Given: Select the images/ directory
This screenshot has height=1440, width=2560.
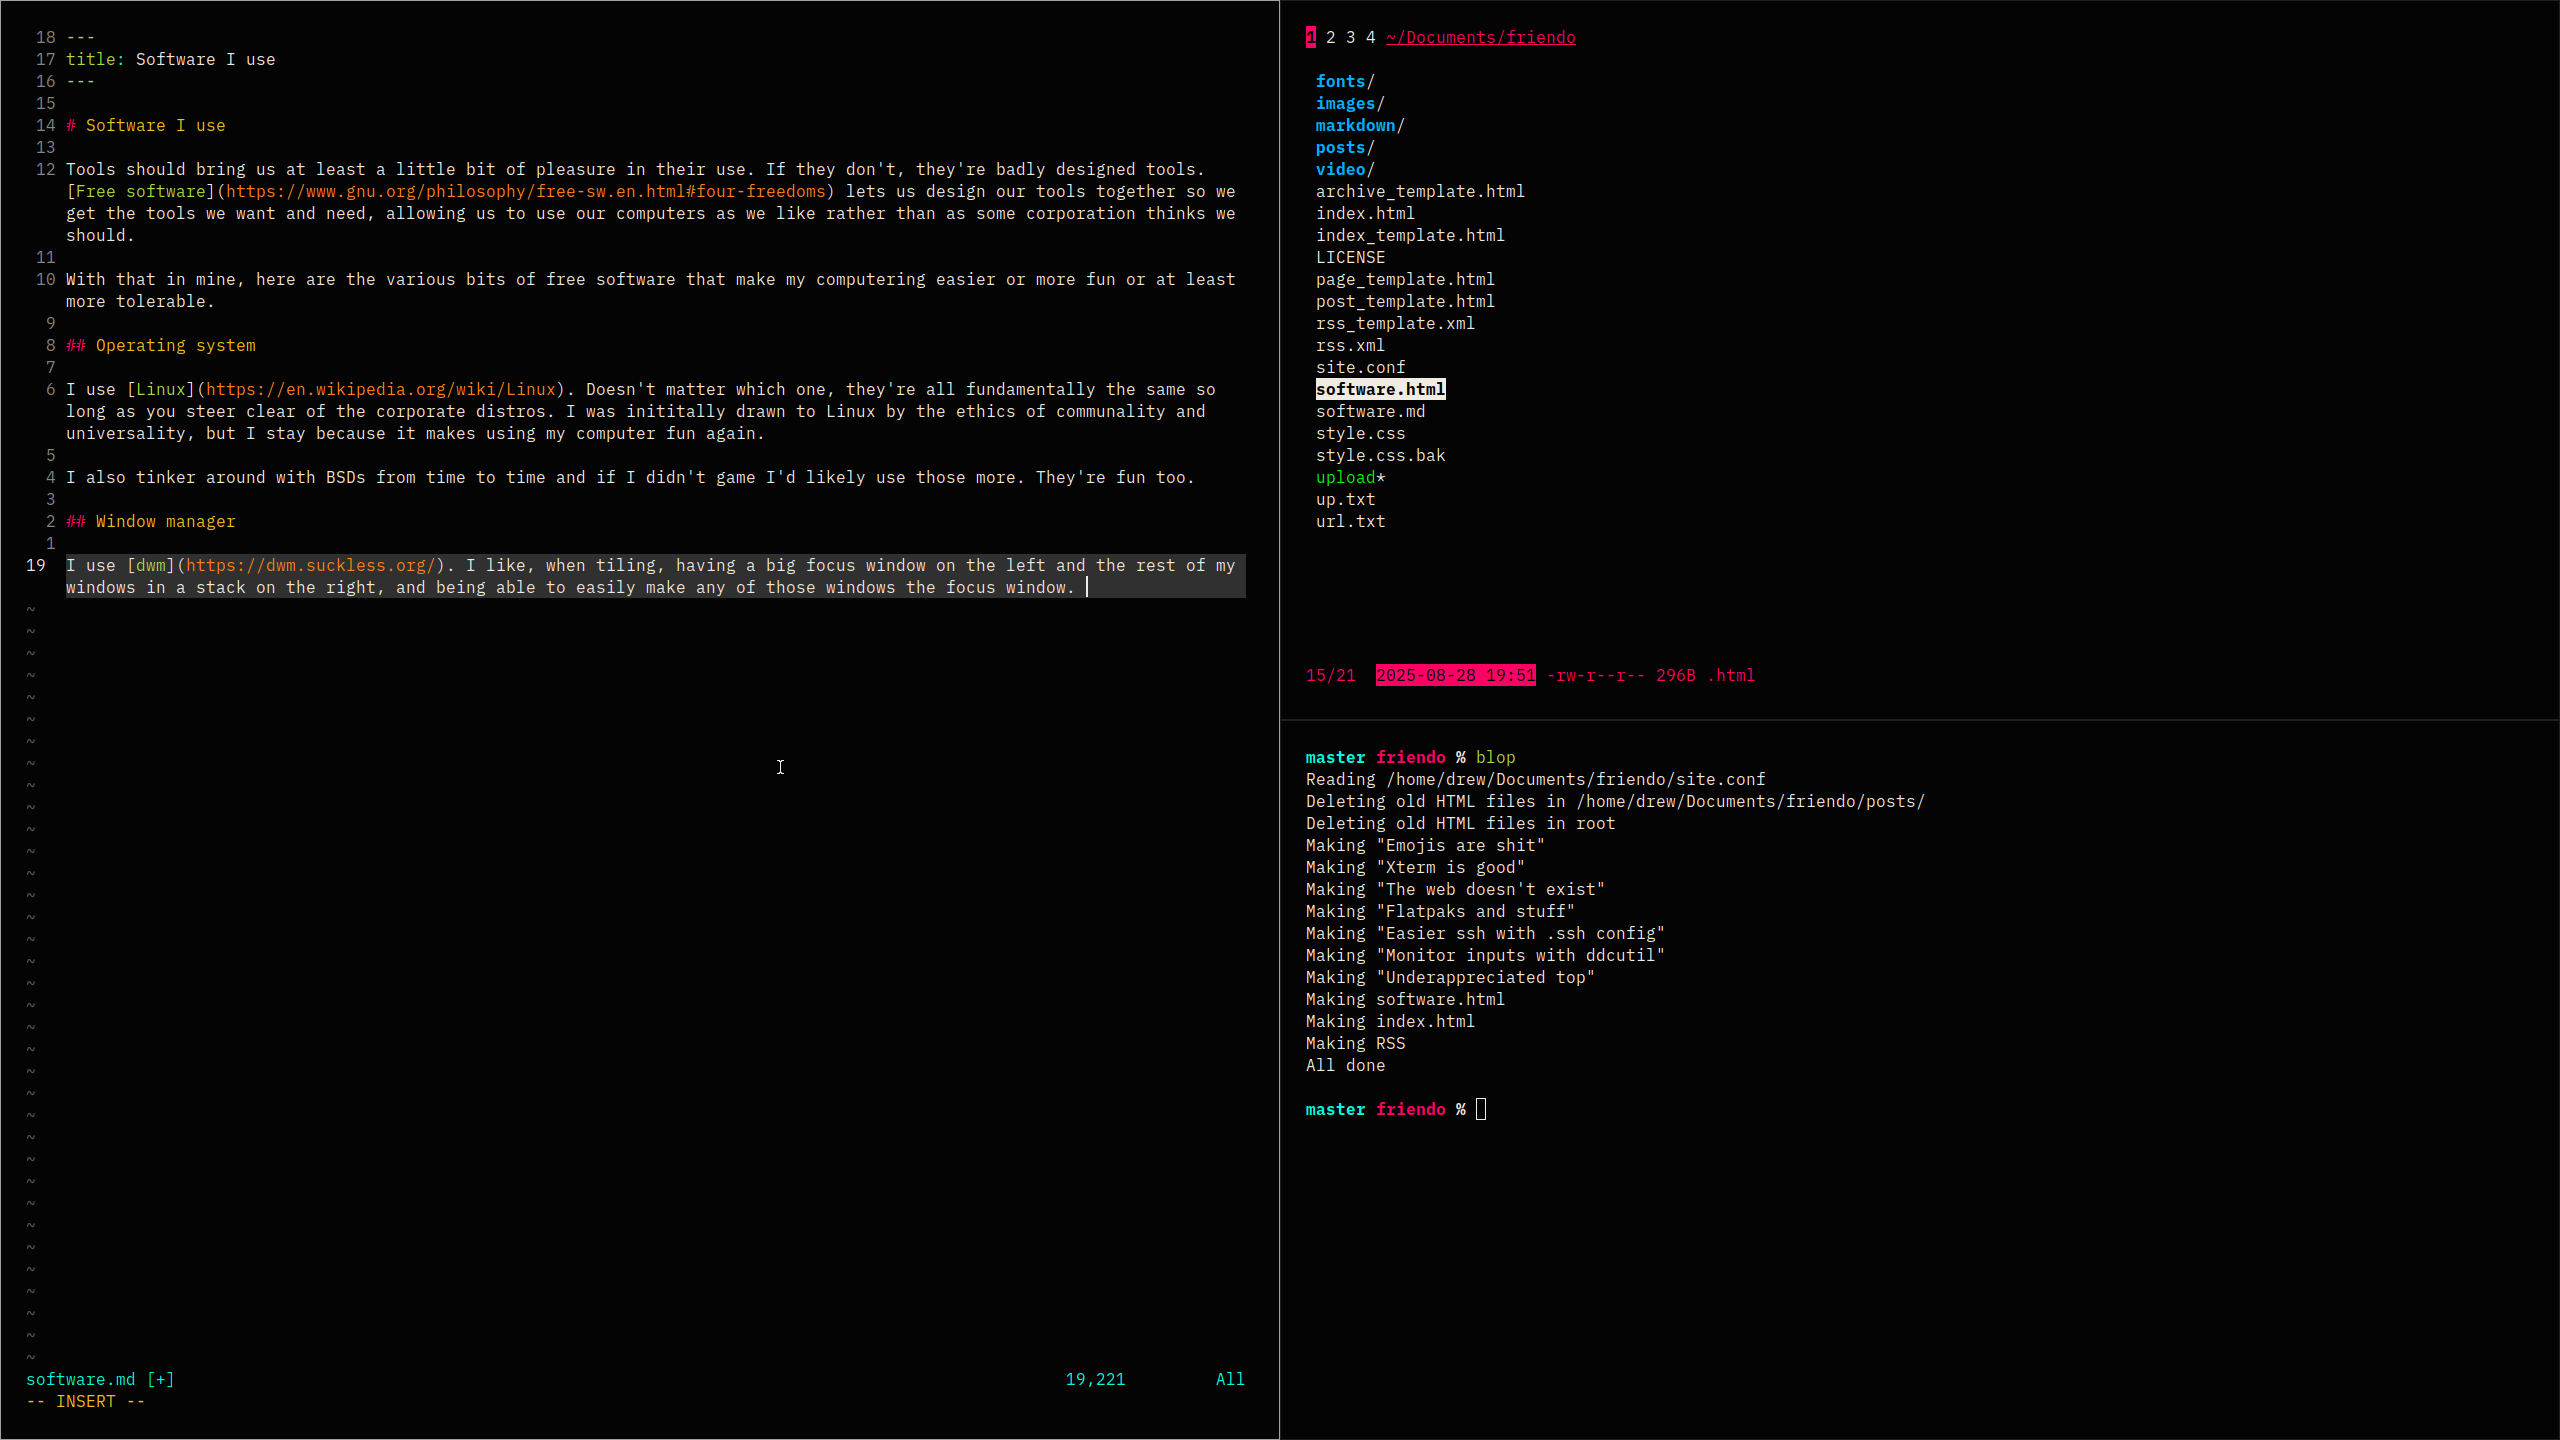Looking at the screenshot, I should pyautogui.click(x=1350, y=103).
